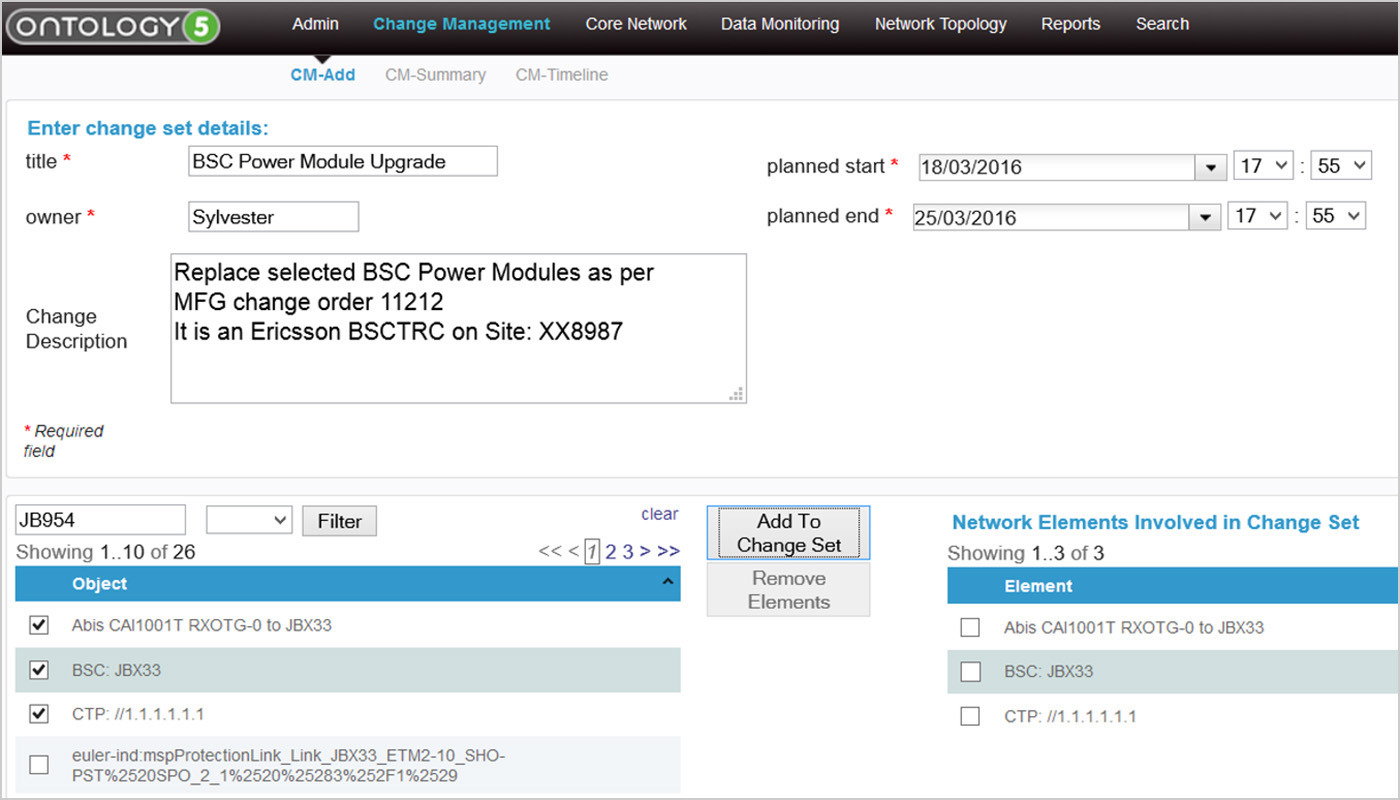
Task: Open the planned end hour dropdown
Action: click(x=1257, y=216)
